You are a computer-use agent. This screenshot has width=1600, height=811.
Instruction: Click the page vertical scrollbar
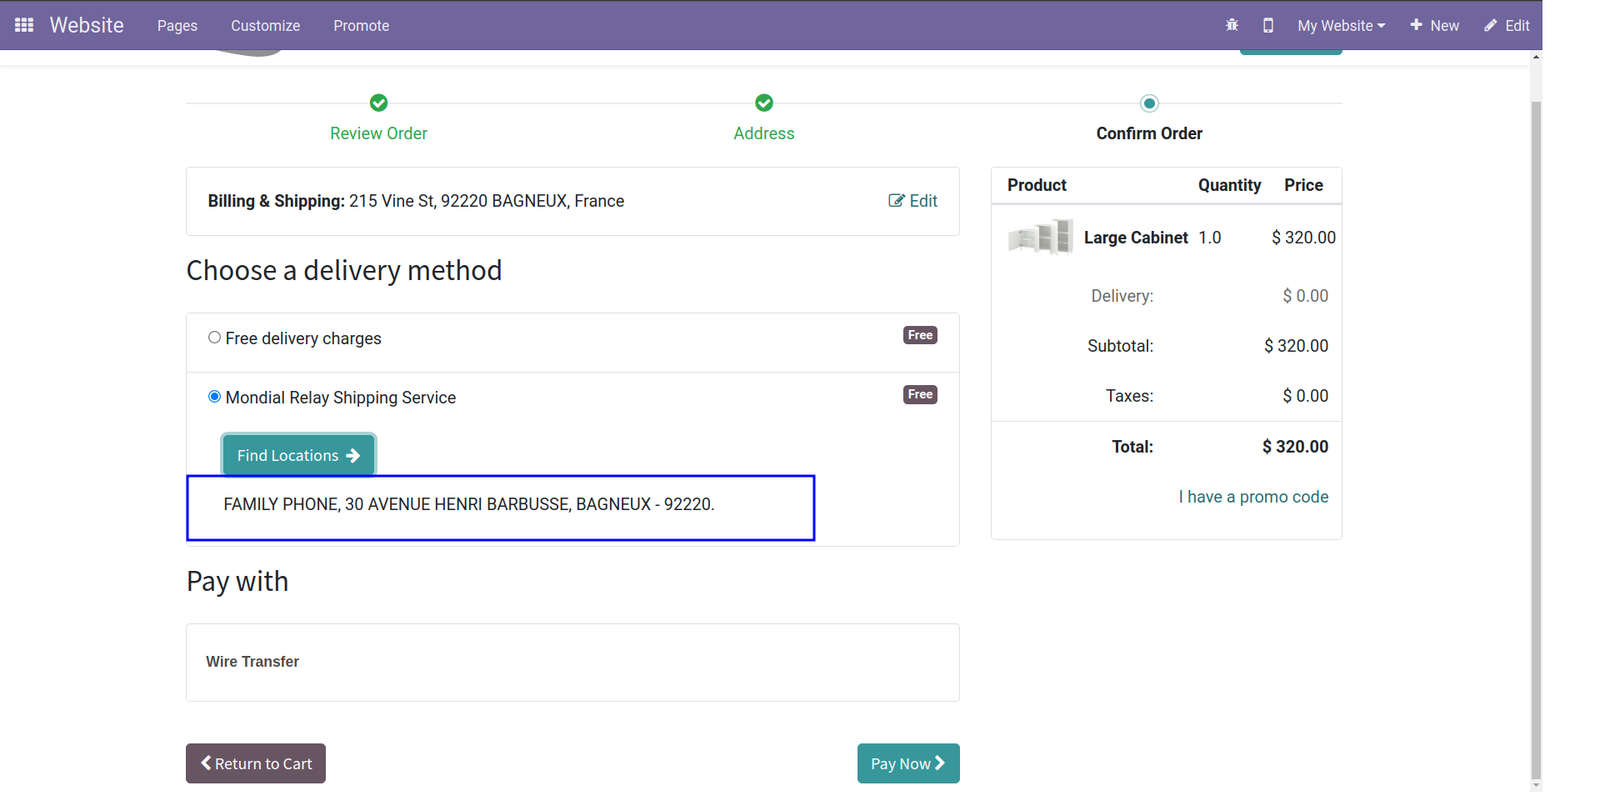tap(1536, 420)
